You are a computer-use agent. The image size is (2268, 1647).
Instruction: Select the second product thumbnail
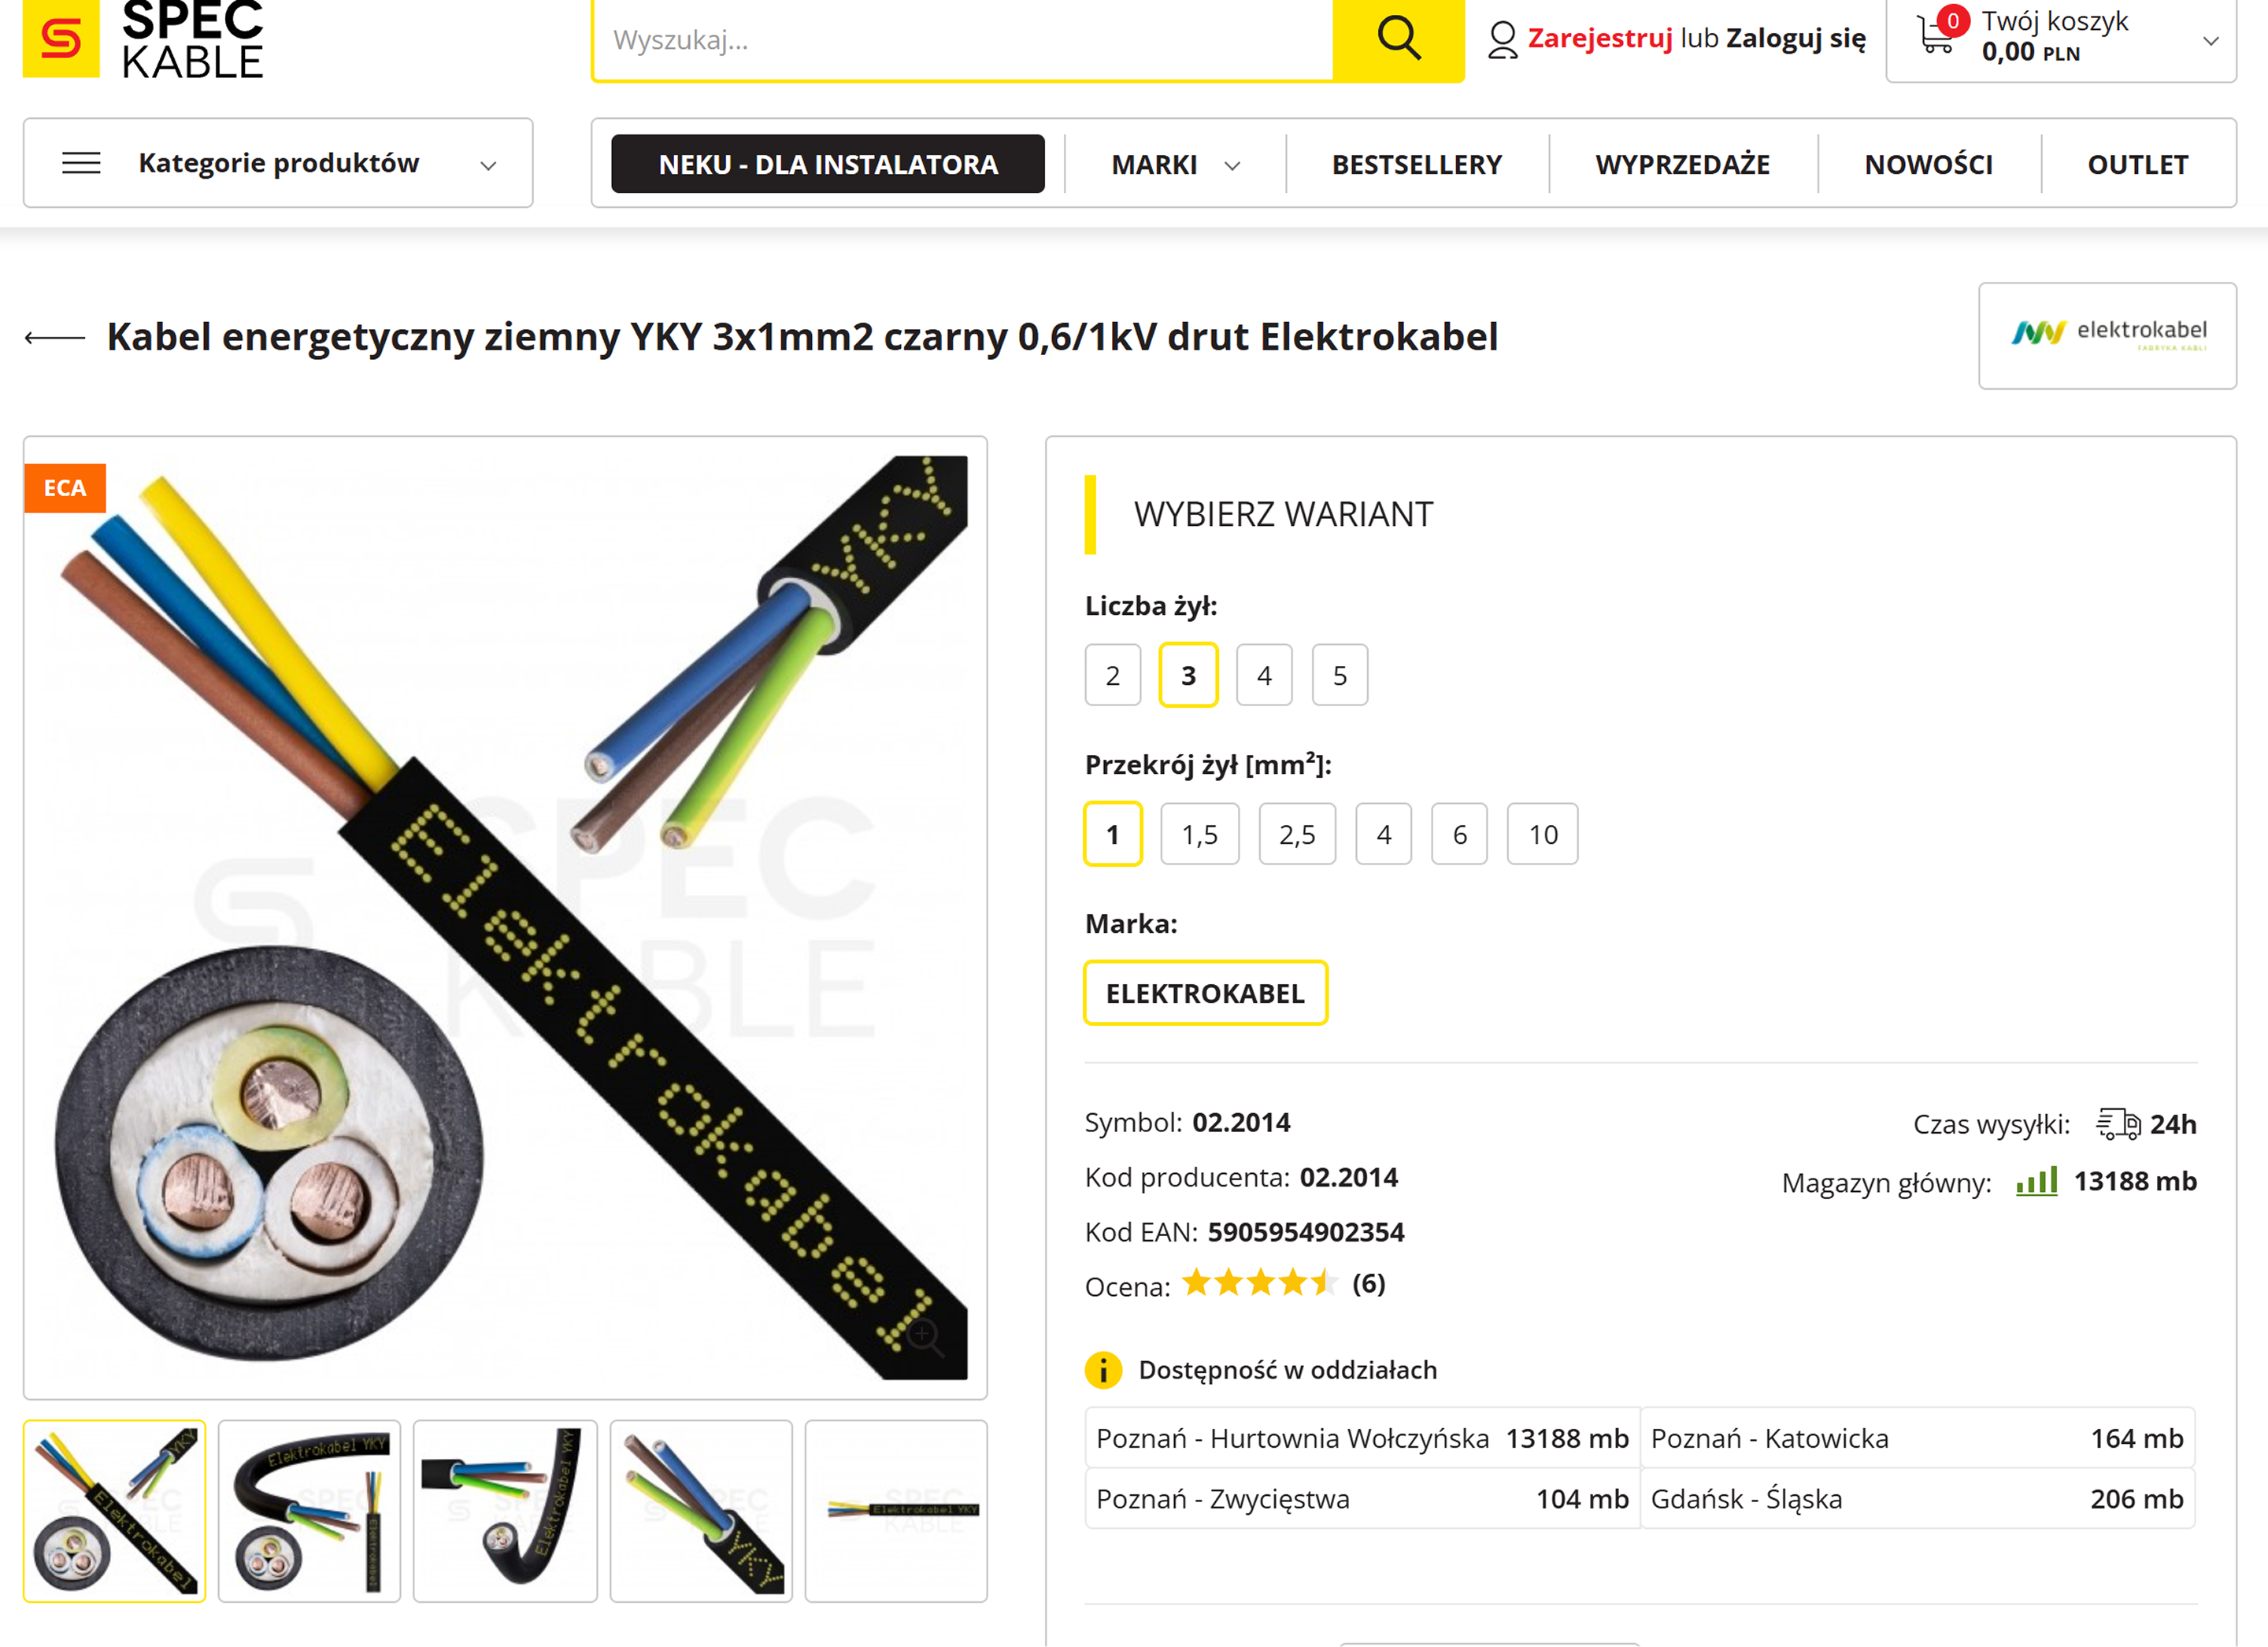tap(309, 1510)
